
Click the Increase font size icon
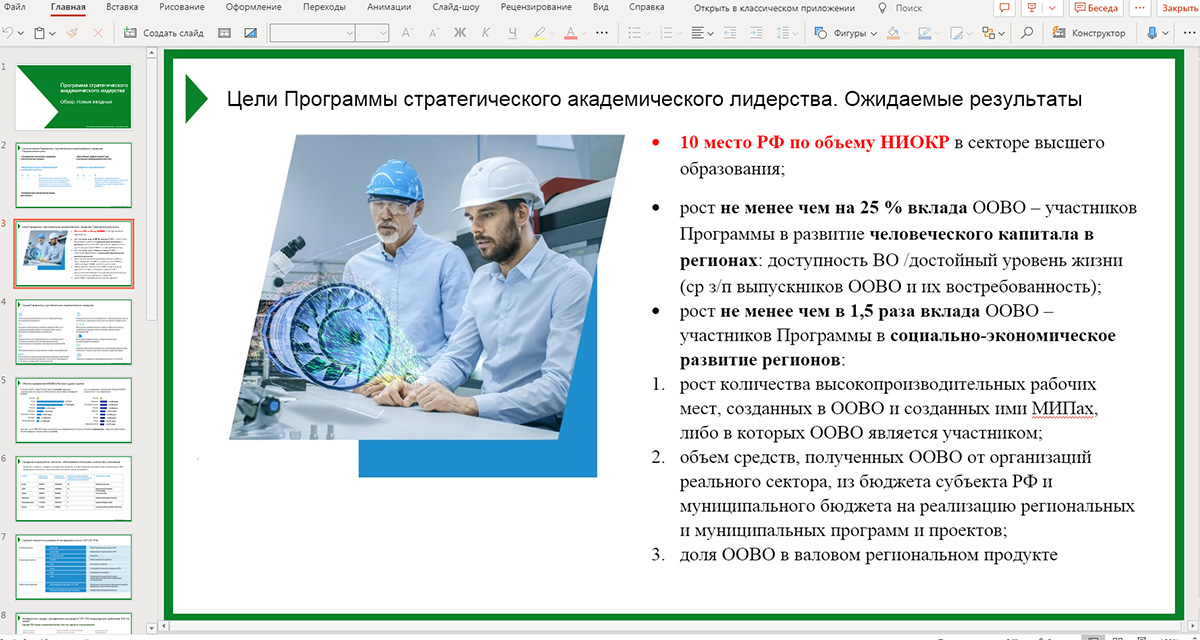click(407, 33)
